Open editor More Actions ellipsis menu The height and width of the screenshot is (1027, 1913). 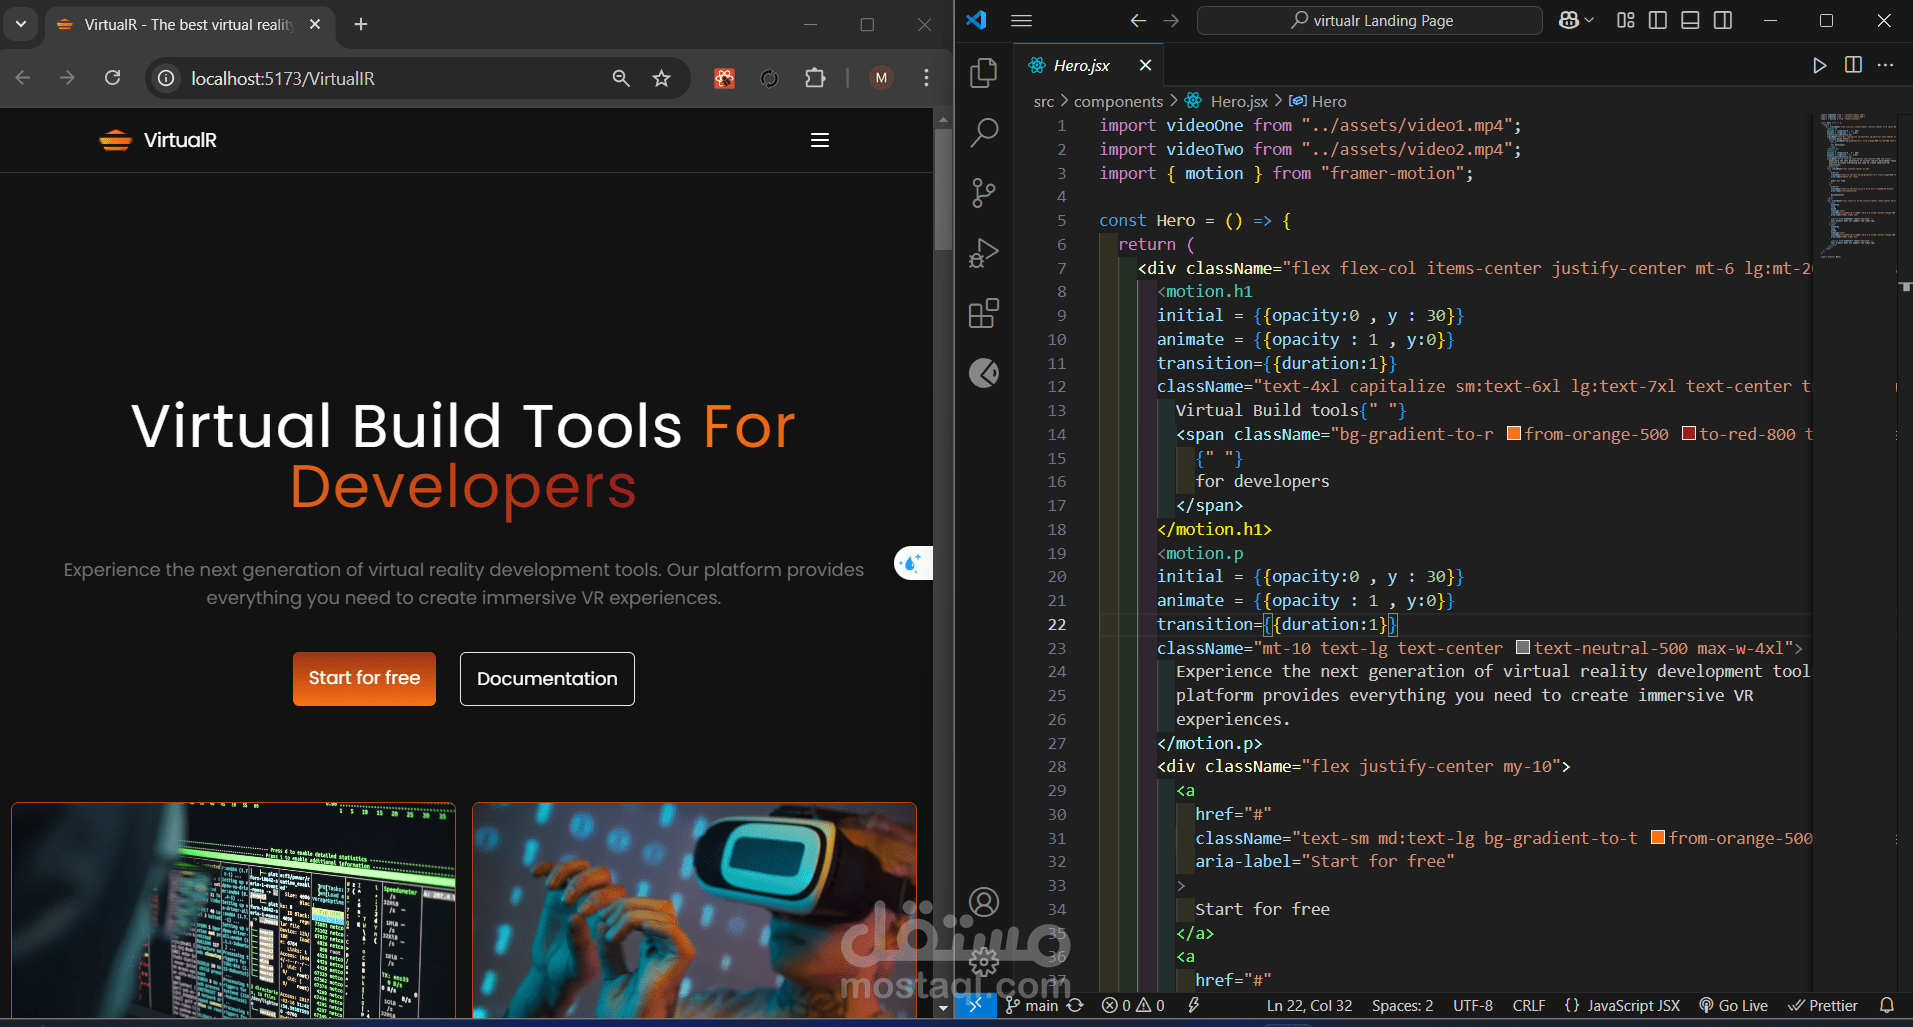click(1886, 65)
